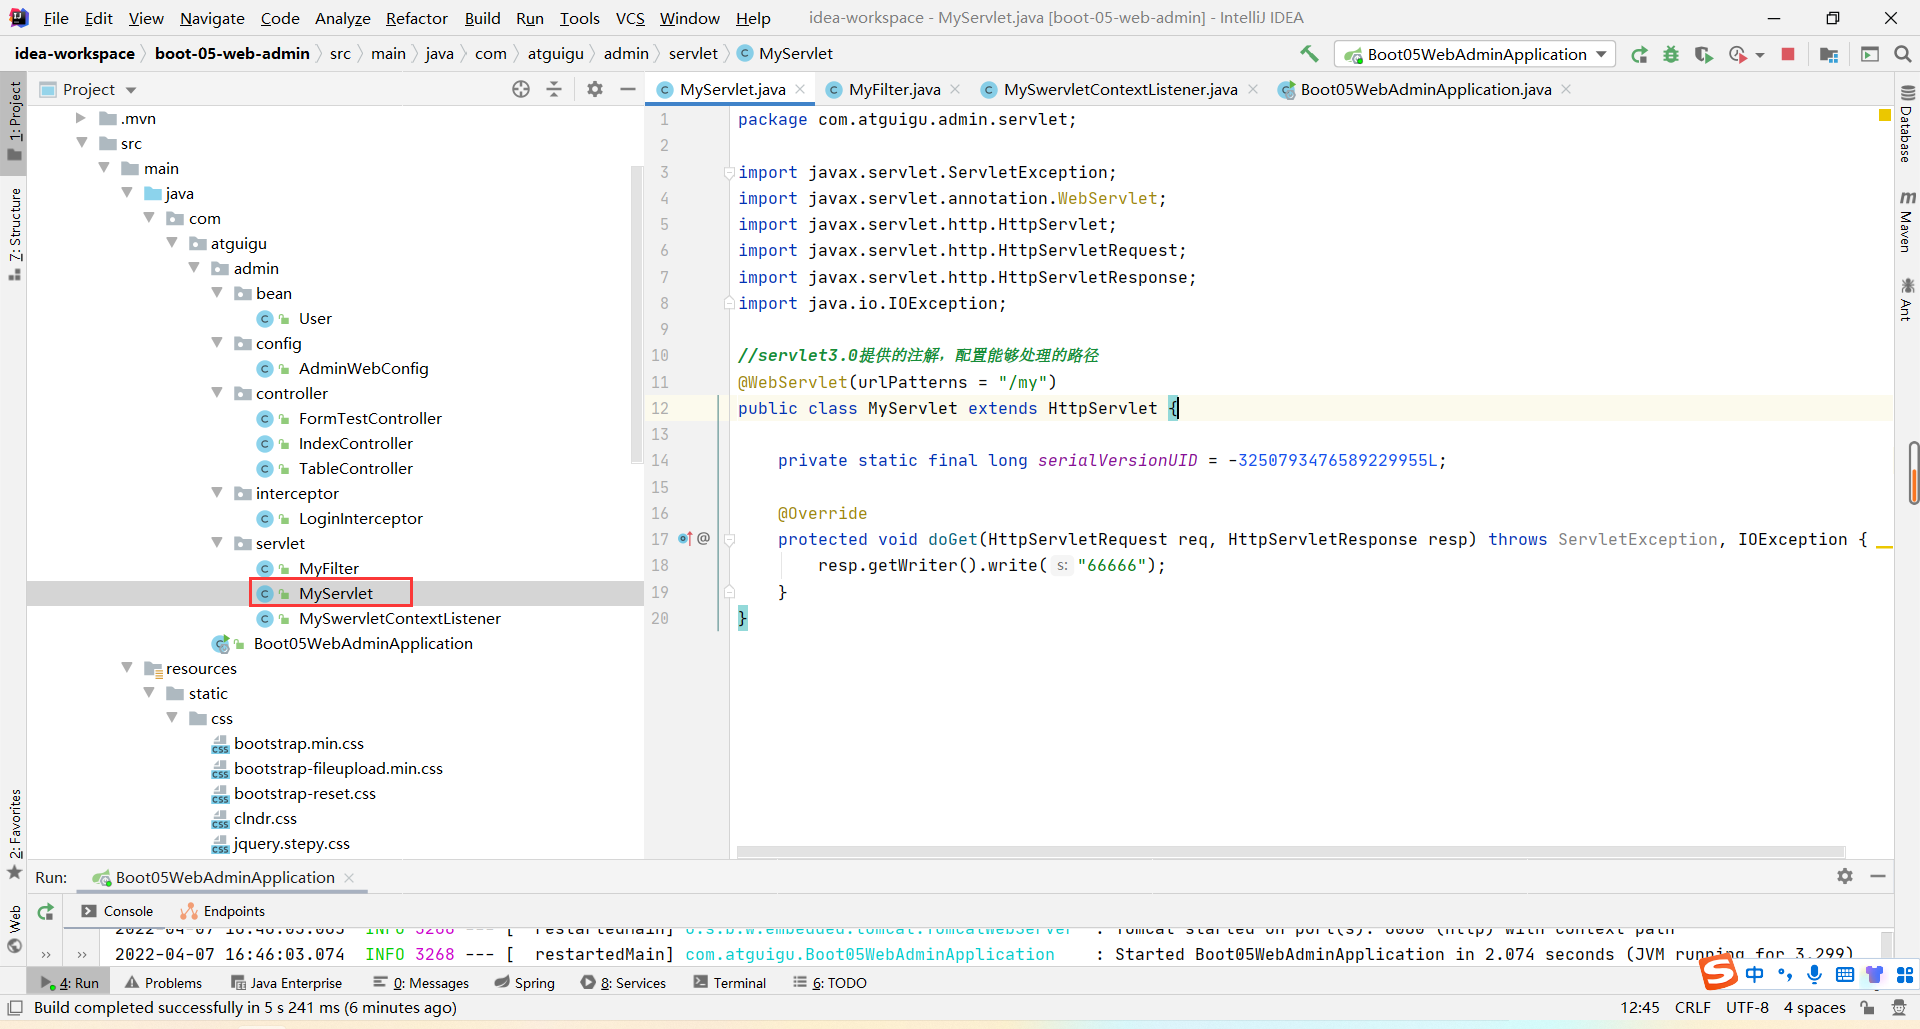Click the editor horizontal scrollbar

pyautogui.click(x=1290, y=852)
